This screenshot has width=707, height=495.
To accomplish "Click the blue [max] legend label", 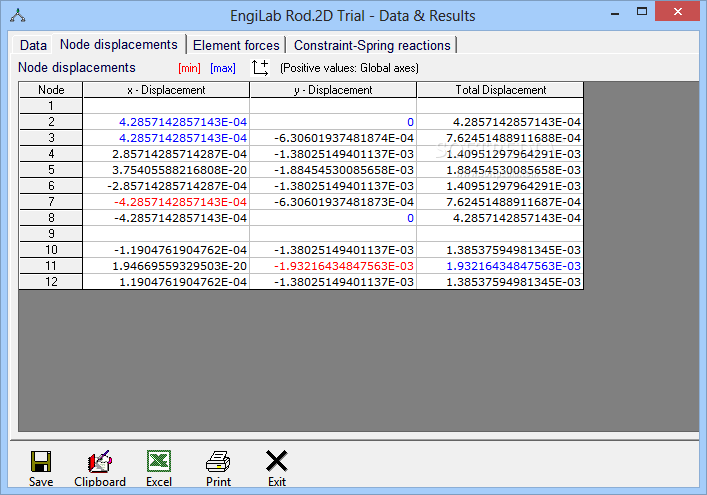I will click(x=223, y=68).
